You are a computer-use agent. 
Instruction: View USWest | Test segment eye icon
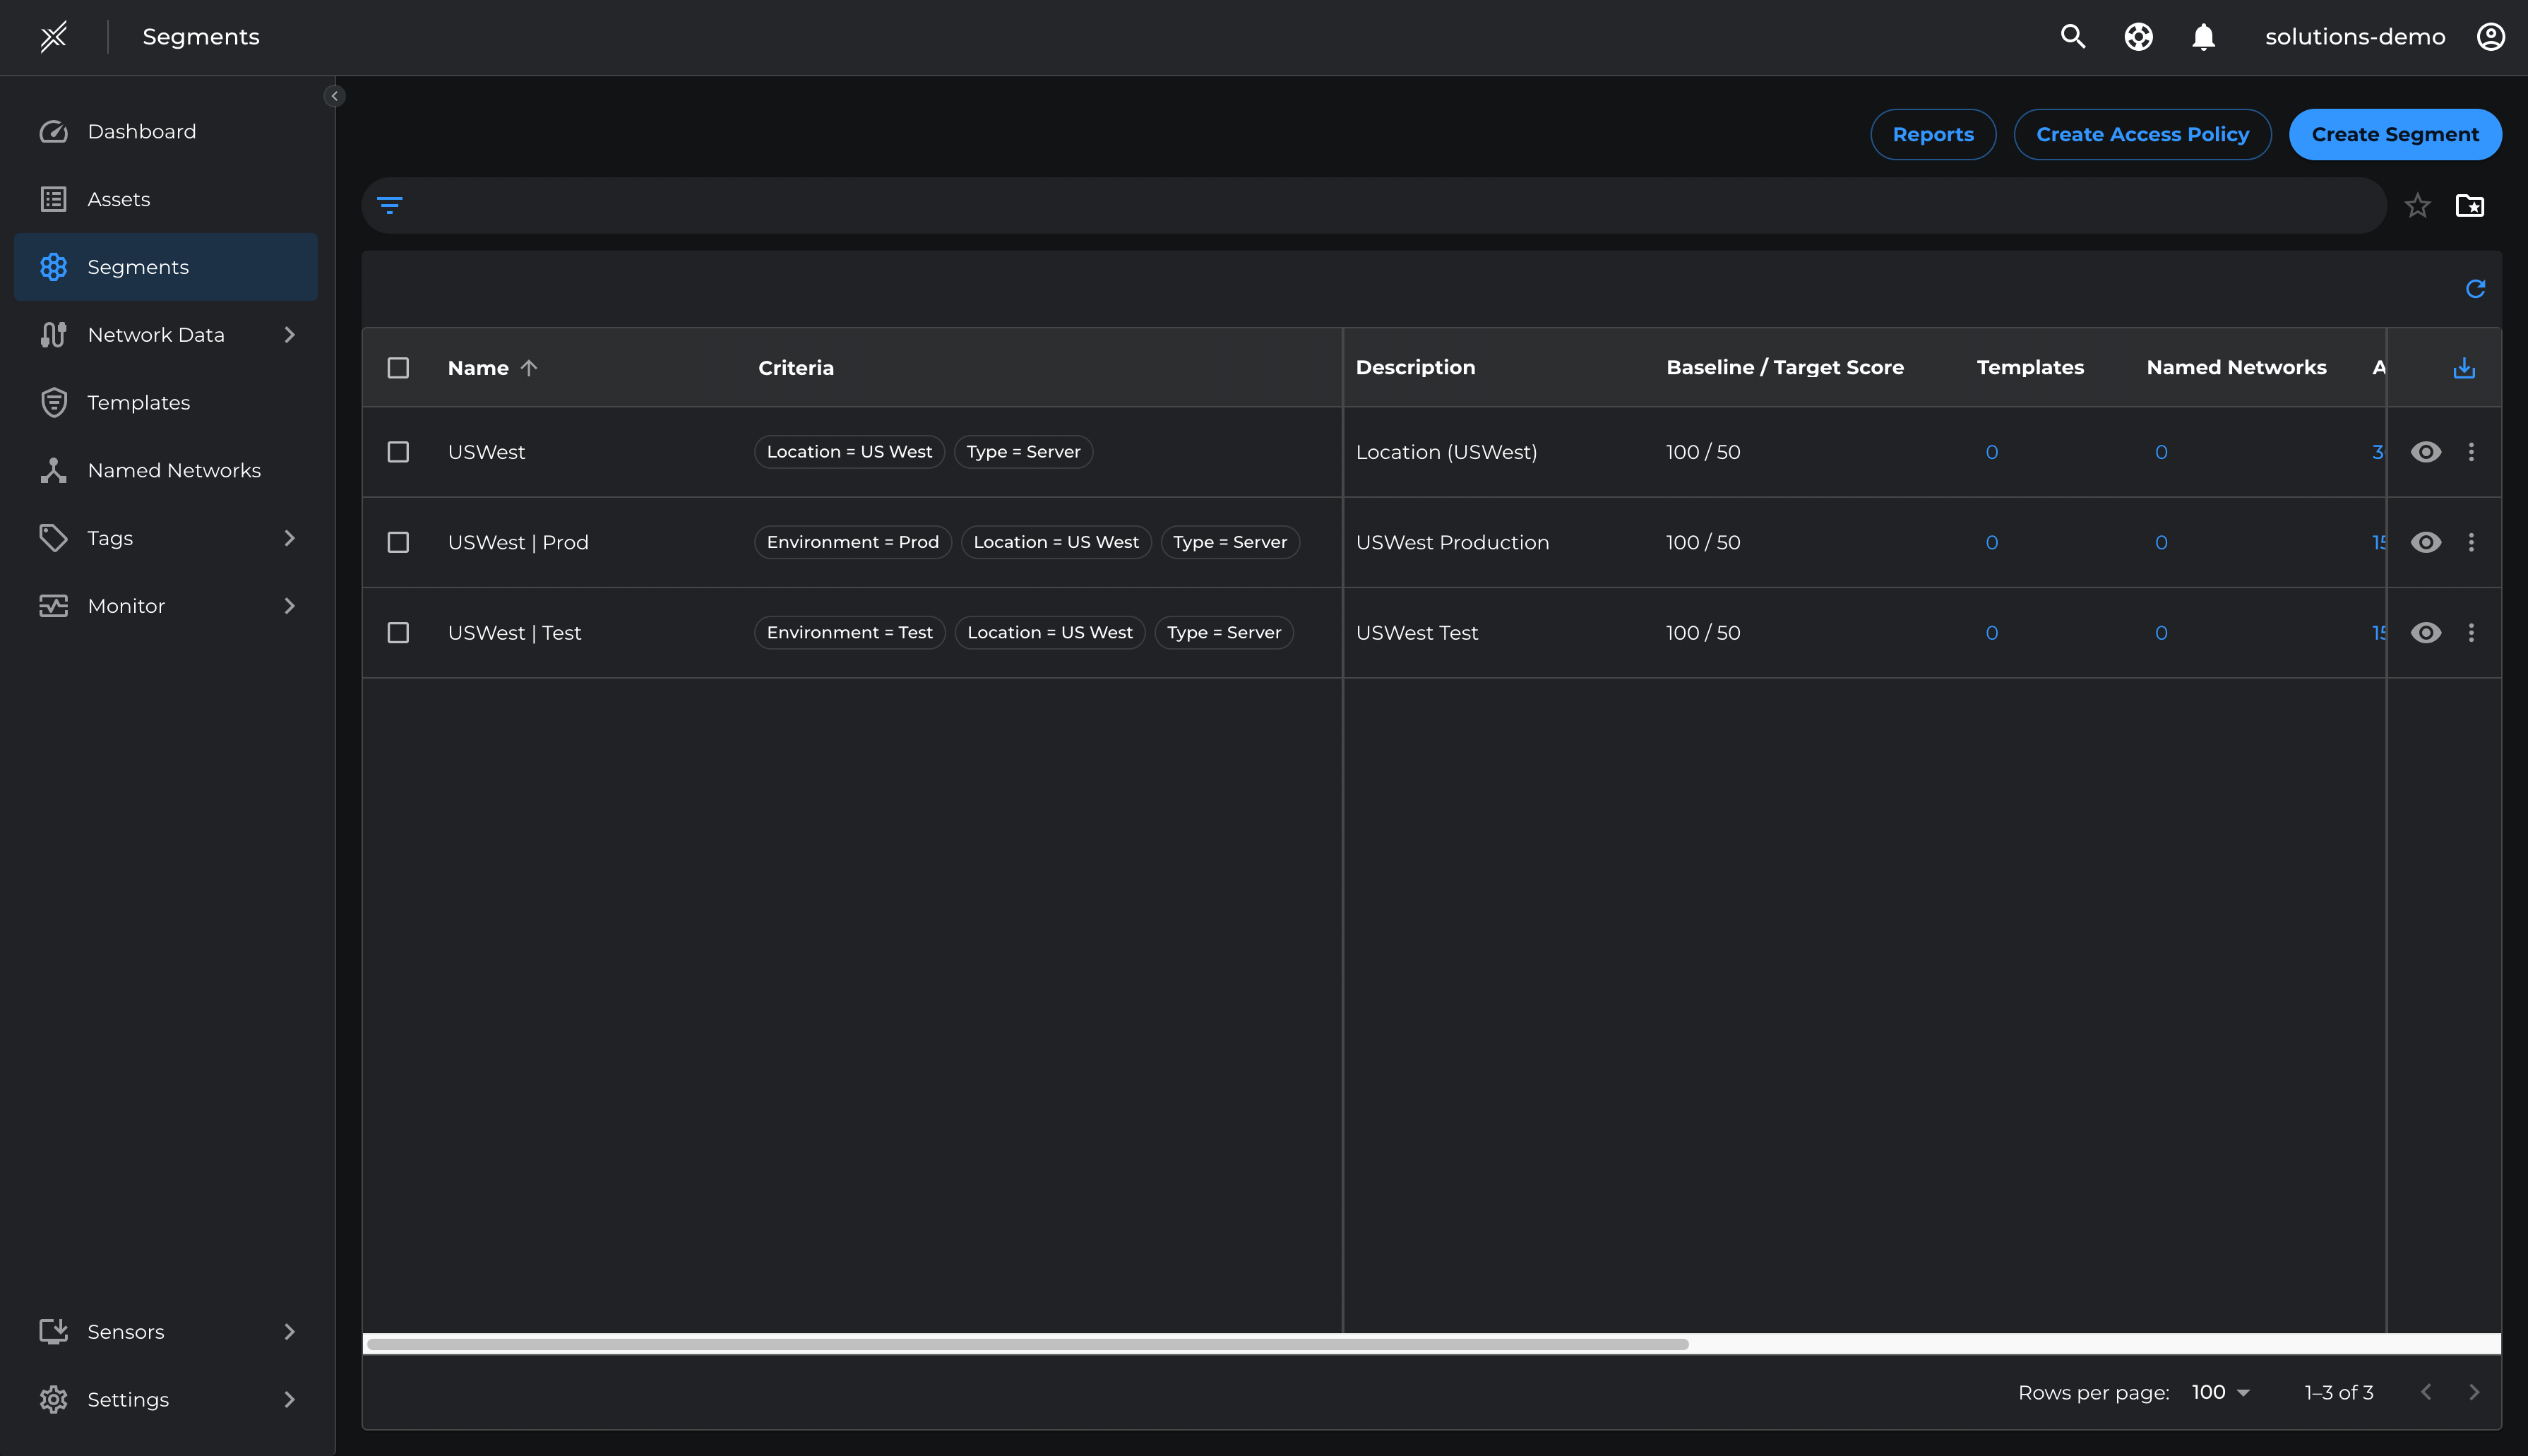pos(2425,633)
